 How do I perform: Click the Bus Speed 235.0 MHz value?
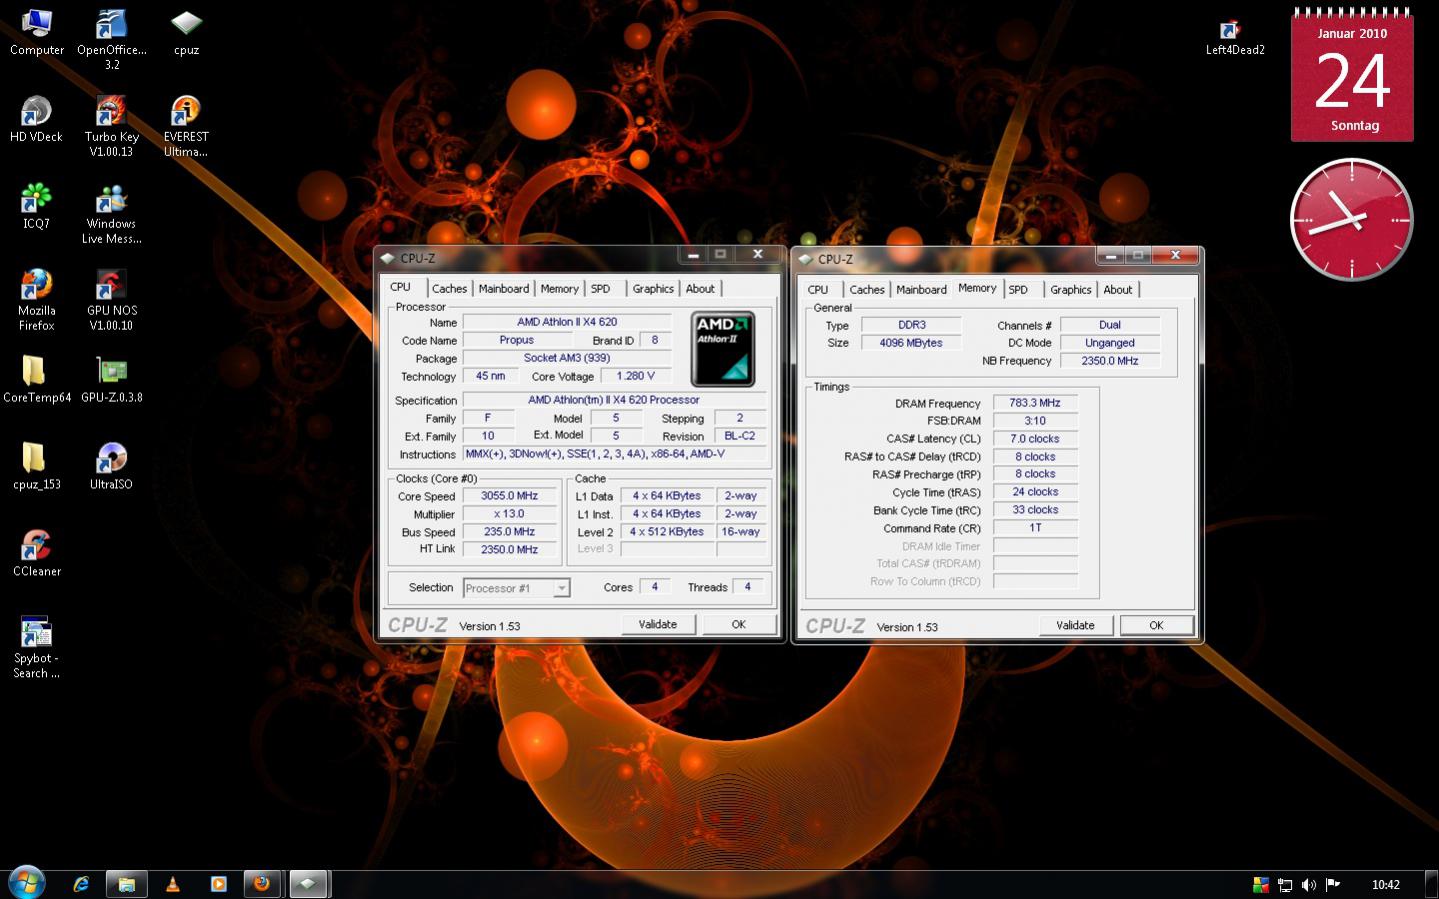pyautogui.click(x=510, y=532)
